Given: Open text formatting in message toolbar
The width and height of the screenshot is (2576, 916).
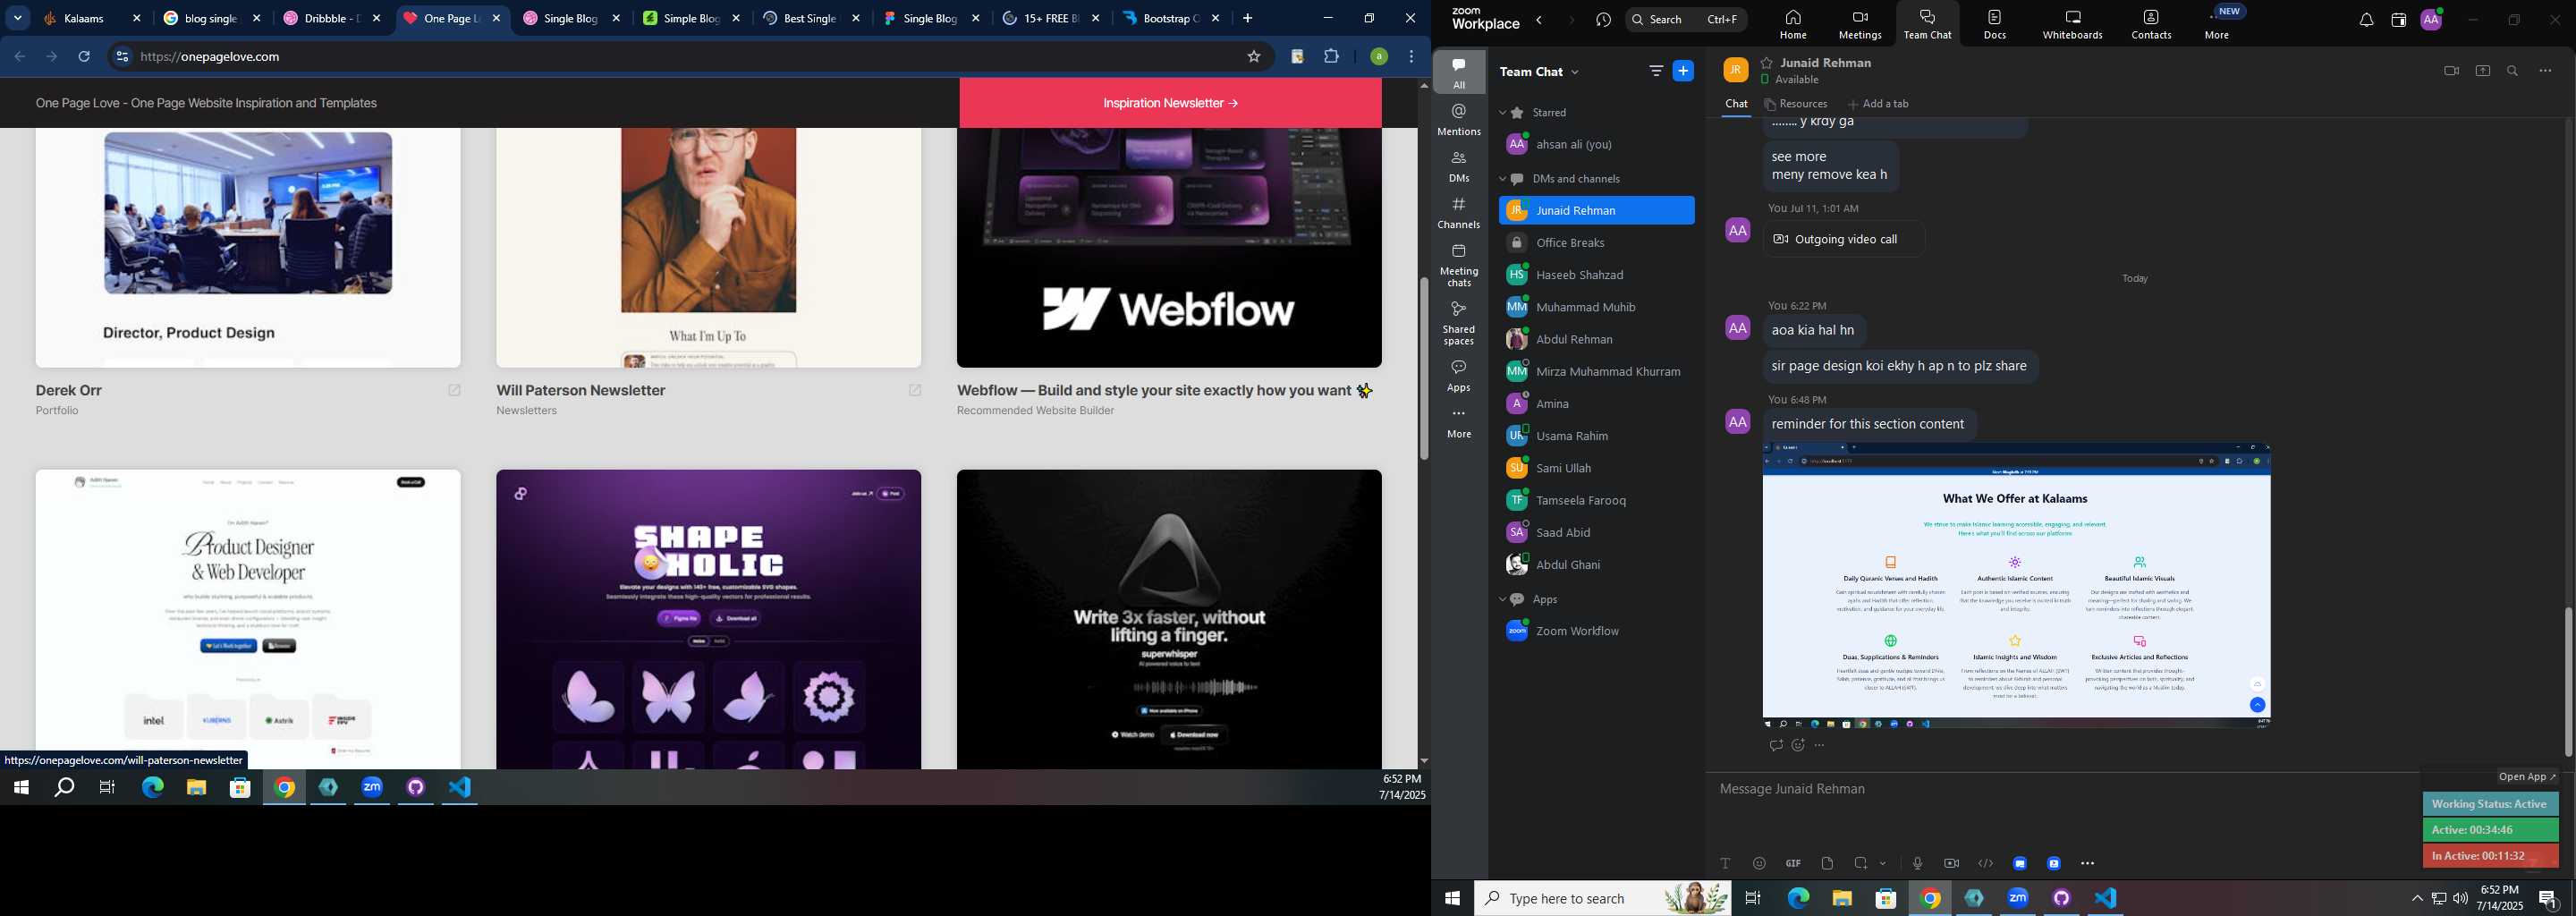Looking at the screenshot, I should tap(1725, 863).
